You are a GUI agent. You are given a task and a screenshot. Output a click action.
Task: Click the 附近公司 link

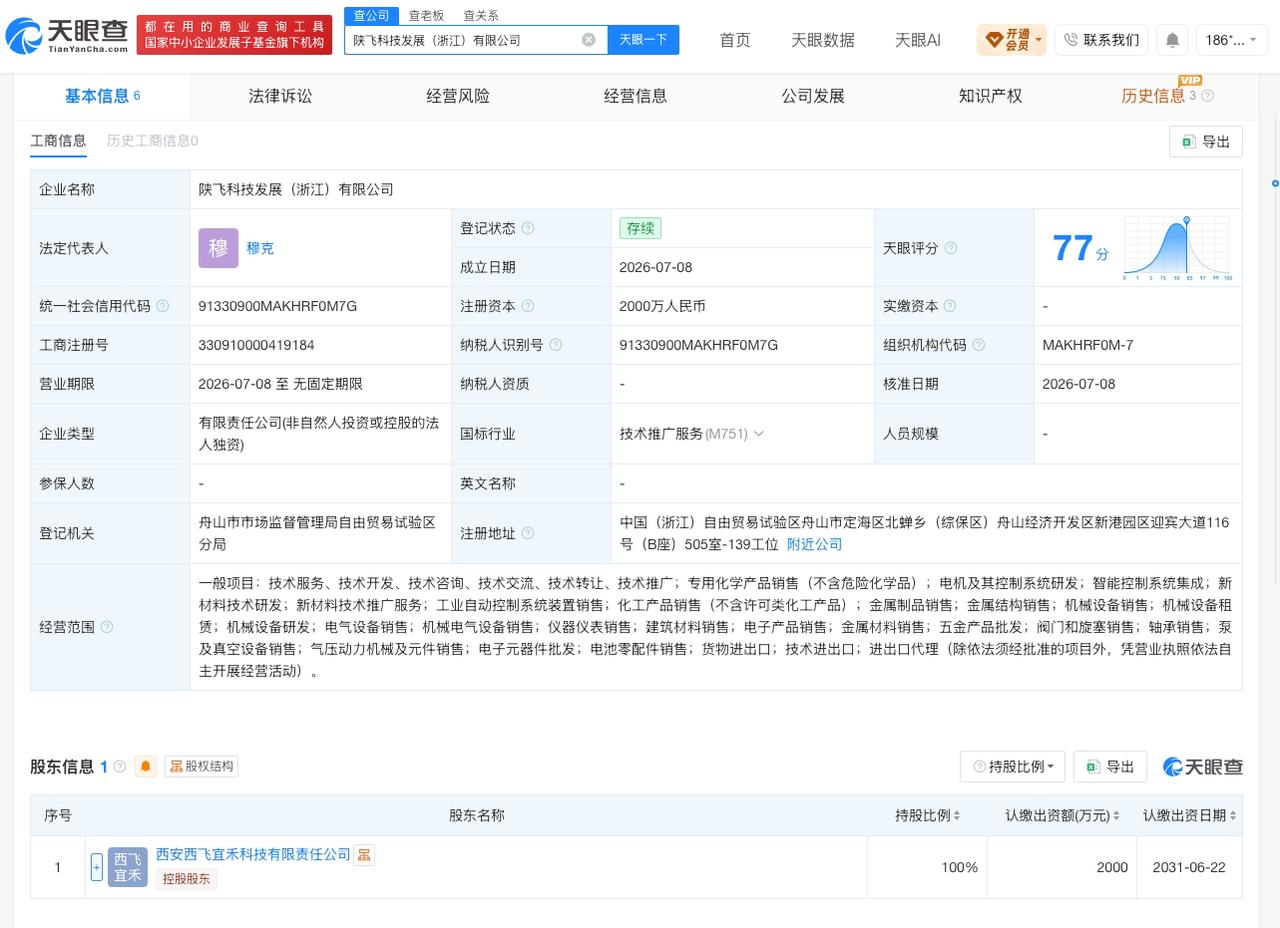[x=814, y=544]
